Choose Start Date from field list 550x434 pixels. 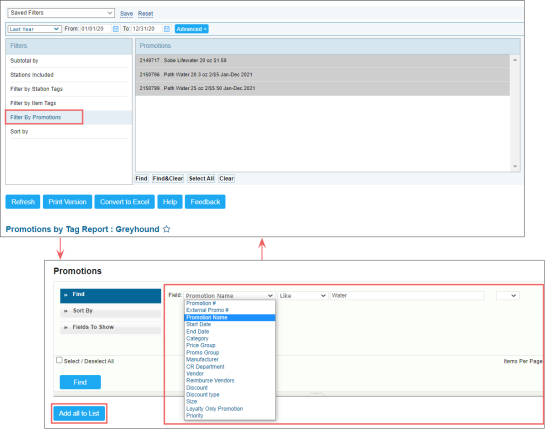(199, 325)
